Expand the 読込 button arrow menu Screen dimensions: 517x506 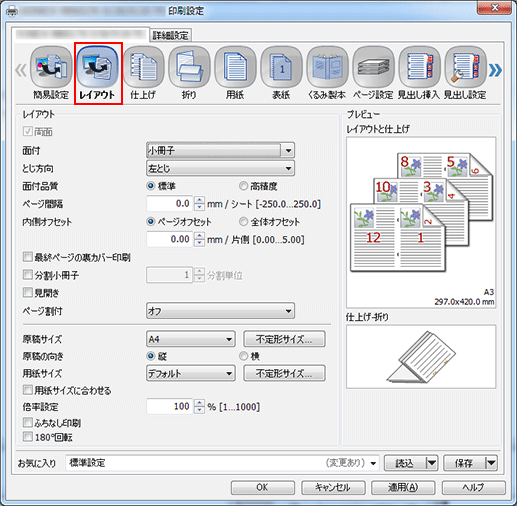click(x=432, y=463)
